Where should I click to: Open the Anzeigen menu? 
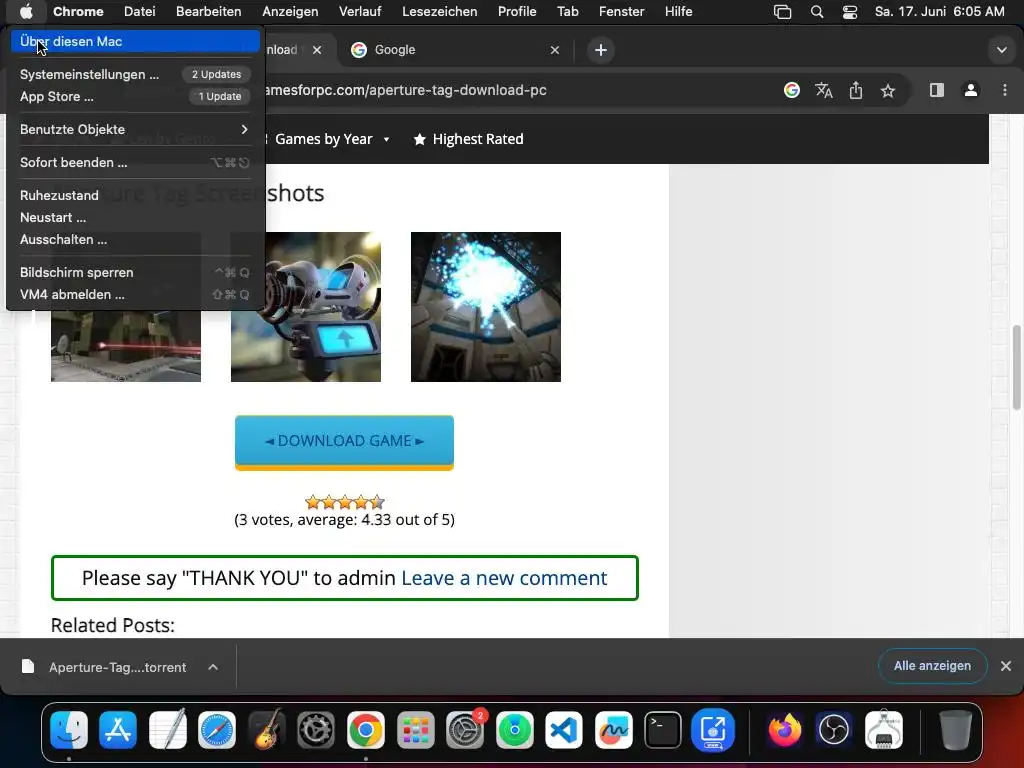pos(290,11)
